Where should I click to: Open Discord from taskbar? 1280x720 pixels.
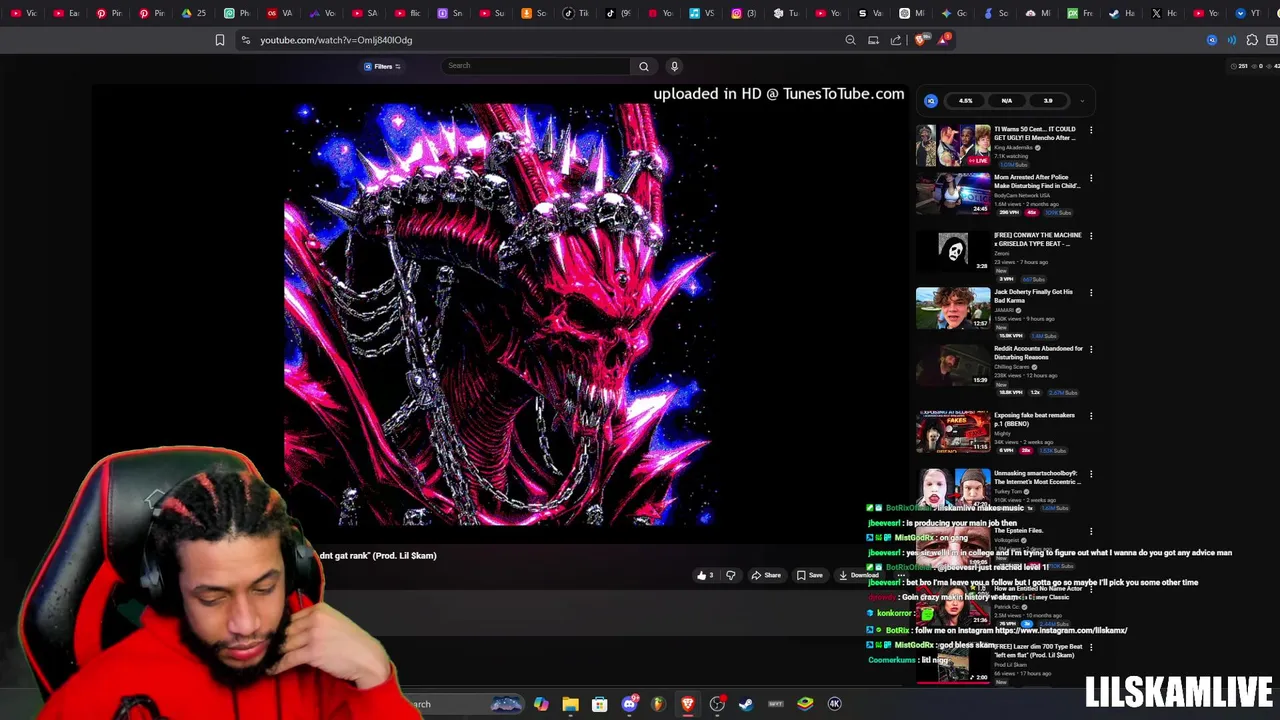(x=629, y=704)
